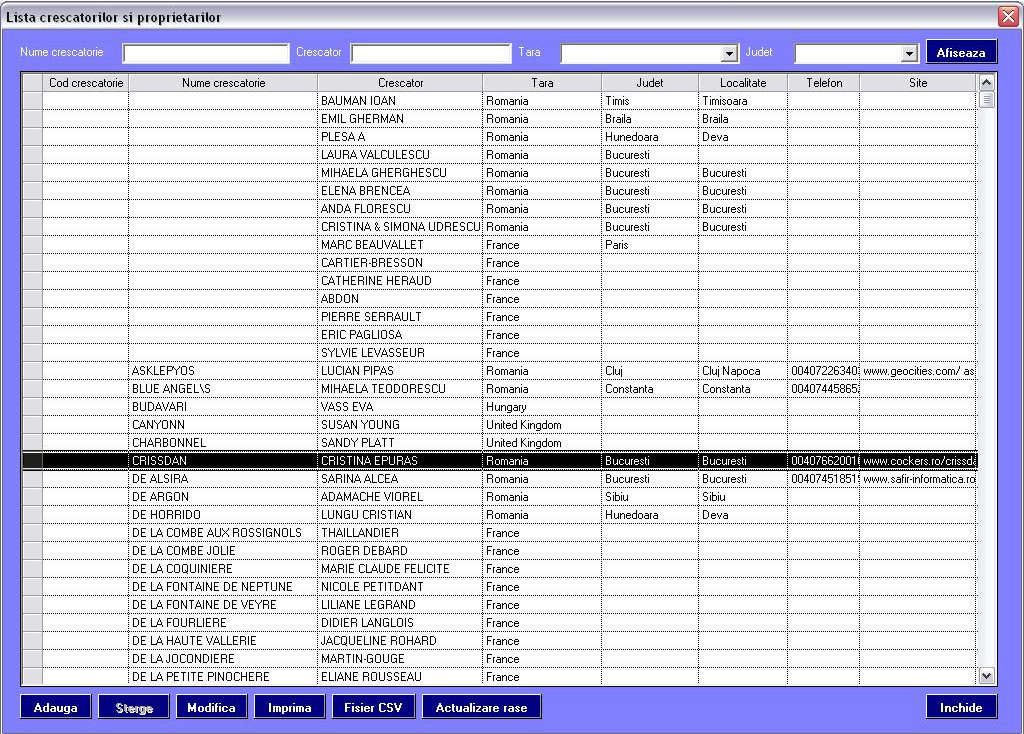Export with the Fisier CSV button
The width and height of the screenshot is (1024, 734).
[374, 707]
